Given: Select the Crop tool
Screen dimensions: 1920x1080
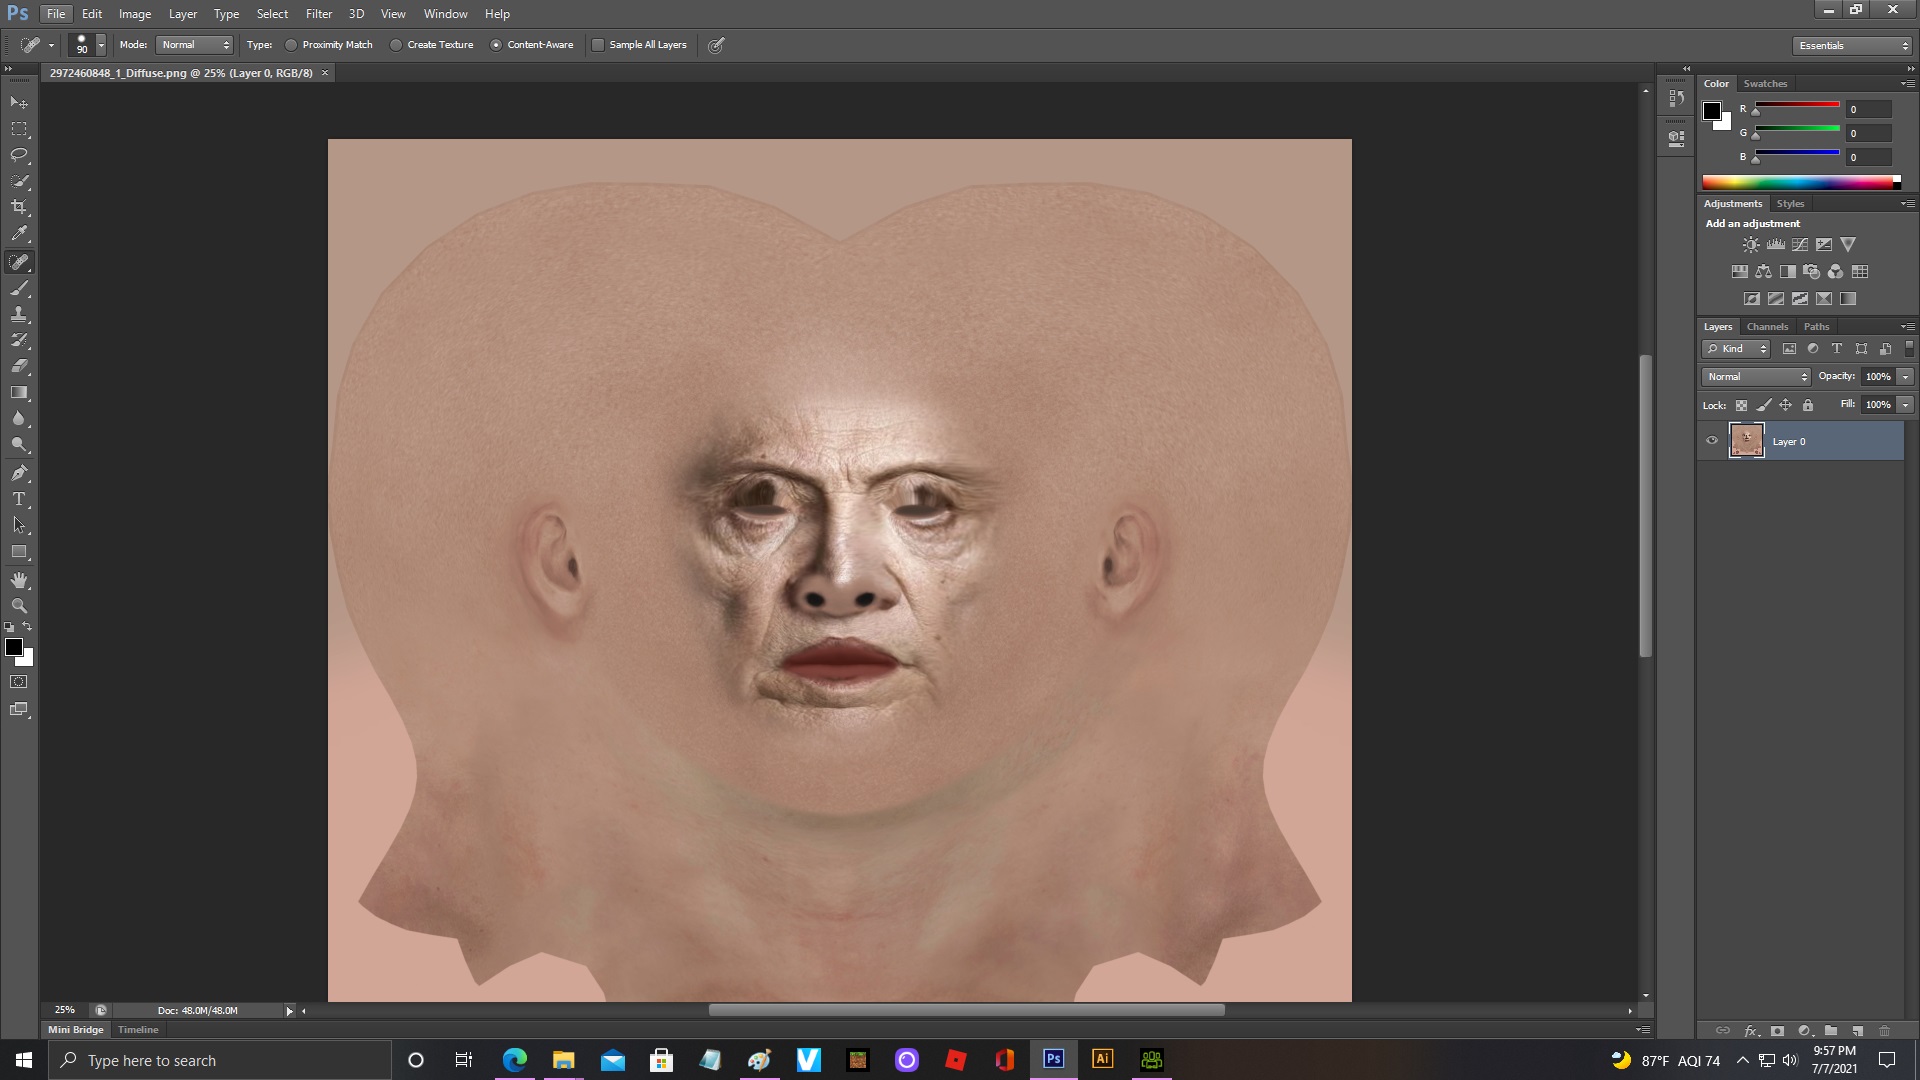Looking at the screenshot, I should pyautogui.click(x=19, y=207).
